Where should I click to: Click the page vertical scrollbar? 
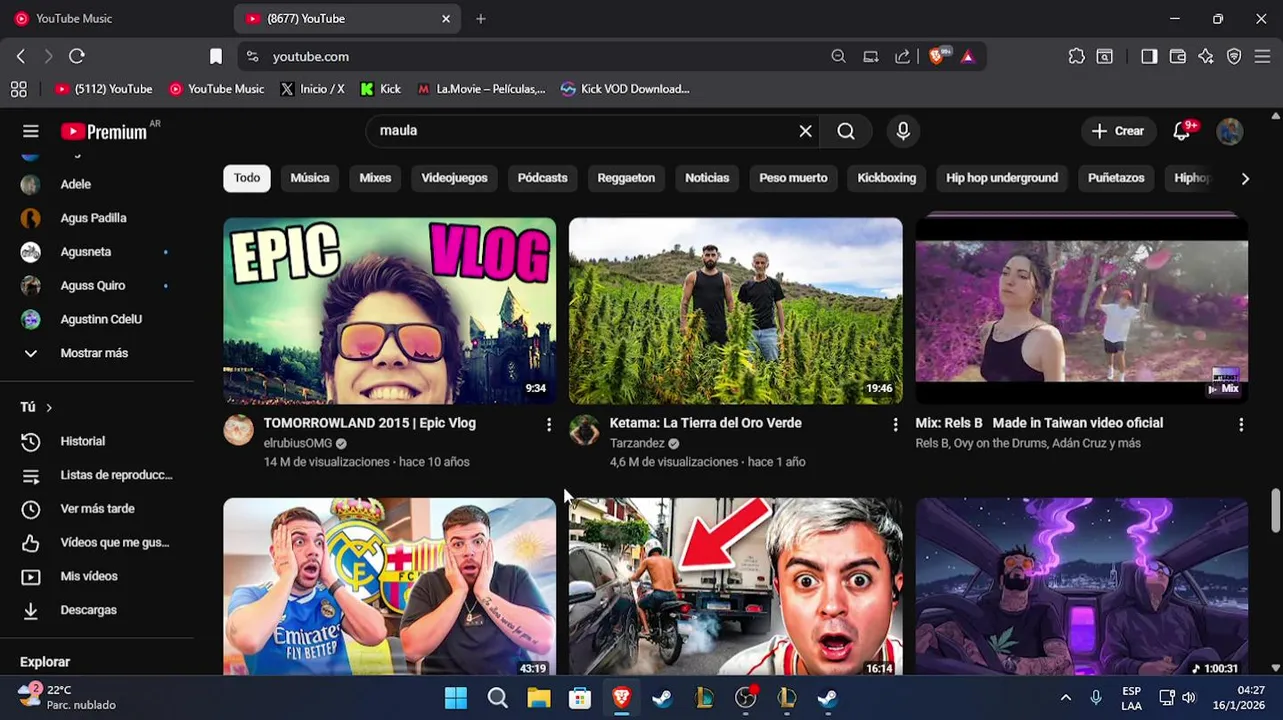[1275, 510]
